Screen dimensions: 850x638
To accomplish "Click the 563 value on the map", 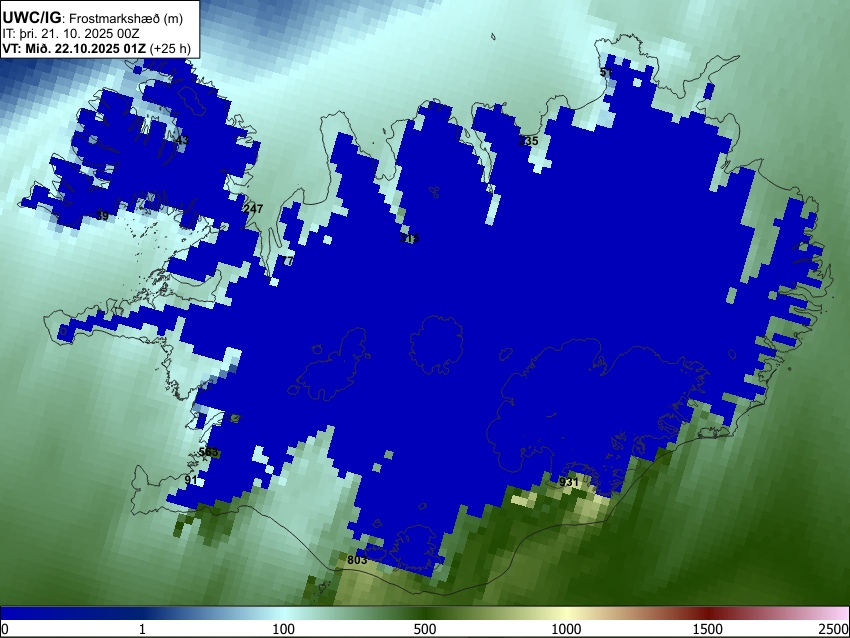I will pyautogui.click(x=208, y=452).
